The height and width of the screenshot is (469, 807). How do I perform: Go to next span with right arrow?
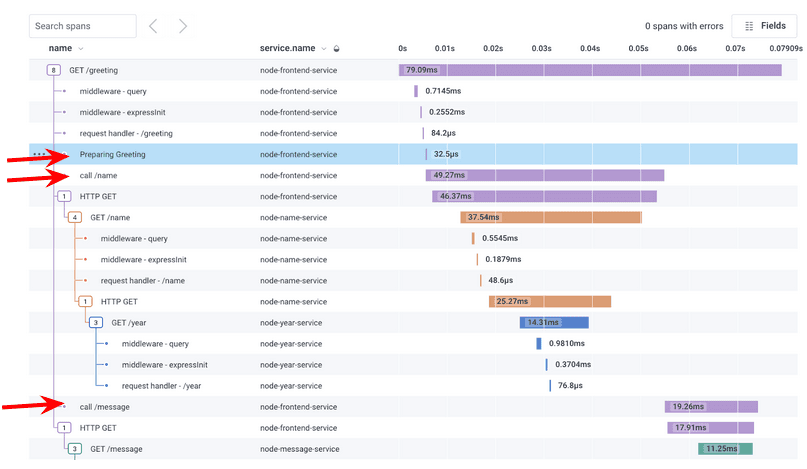pyautogui.click(x=182, y=26)
